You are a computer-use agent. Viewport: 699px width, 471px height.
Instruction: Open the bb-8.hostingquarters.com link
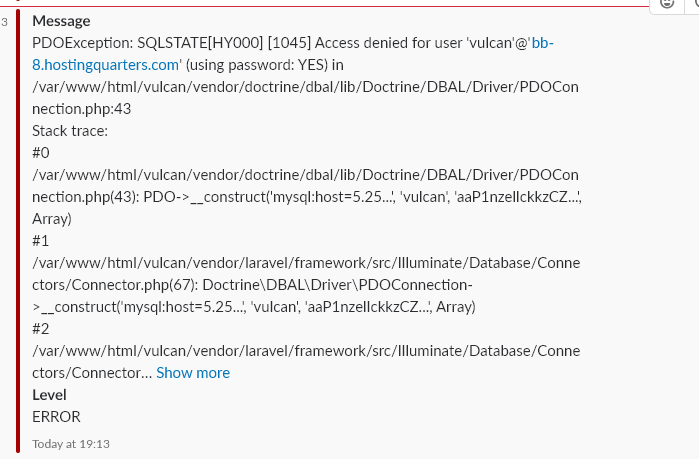click(x=106, y=54)
